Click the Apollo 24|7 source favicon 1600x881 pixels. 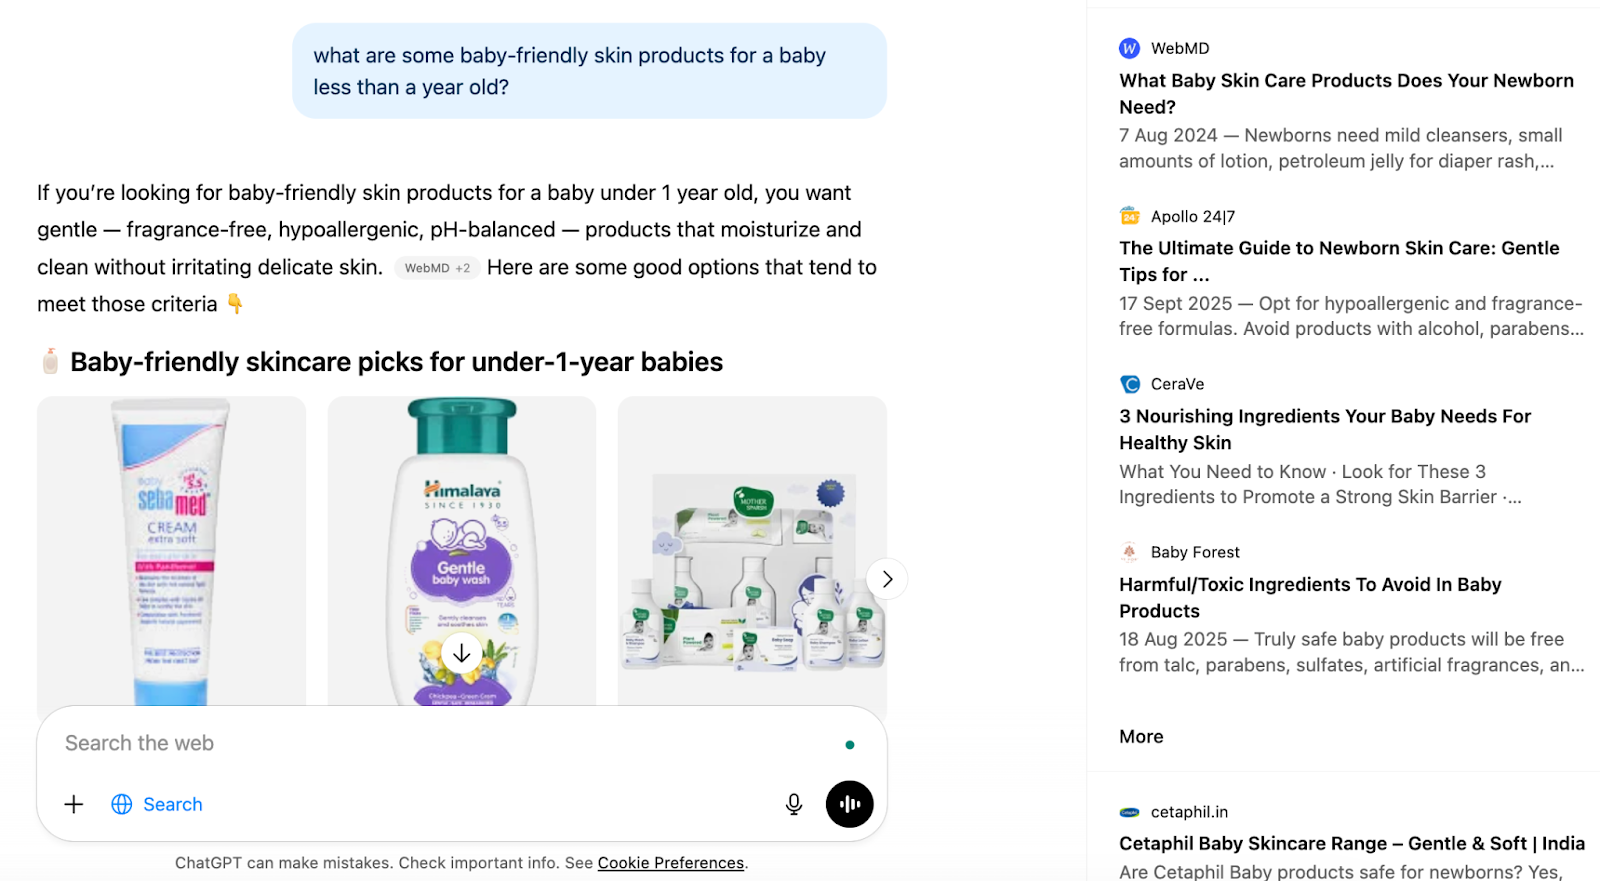point(1129,216)
